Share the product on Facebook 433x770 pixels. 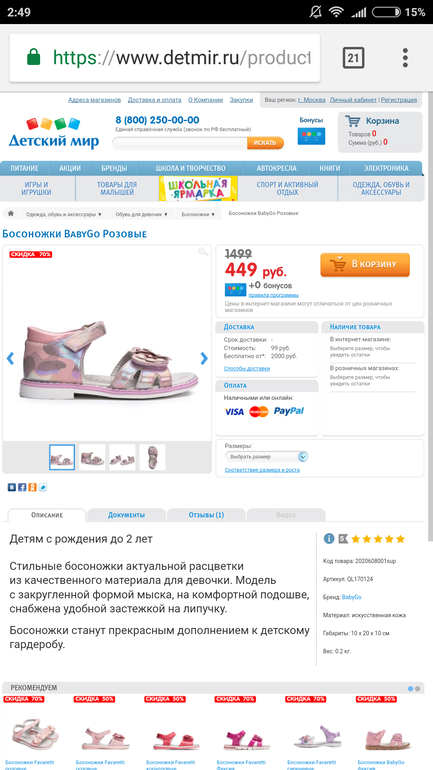(22, 488)
